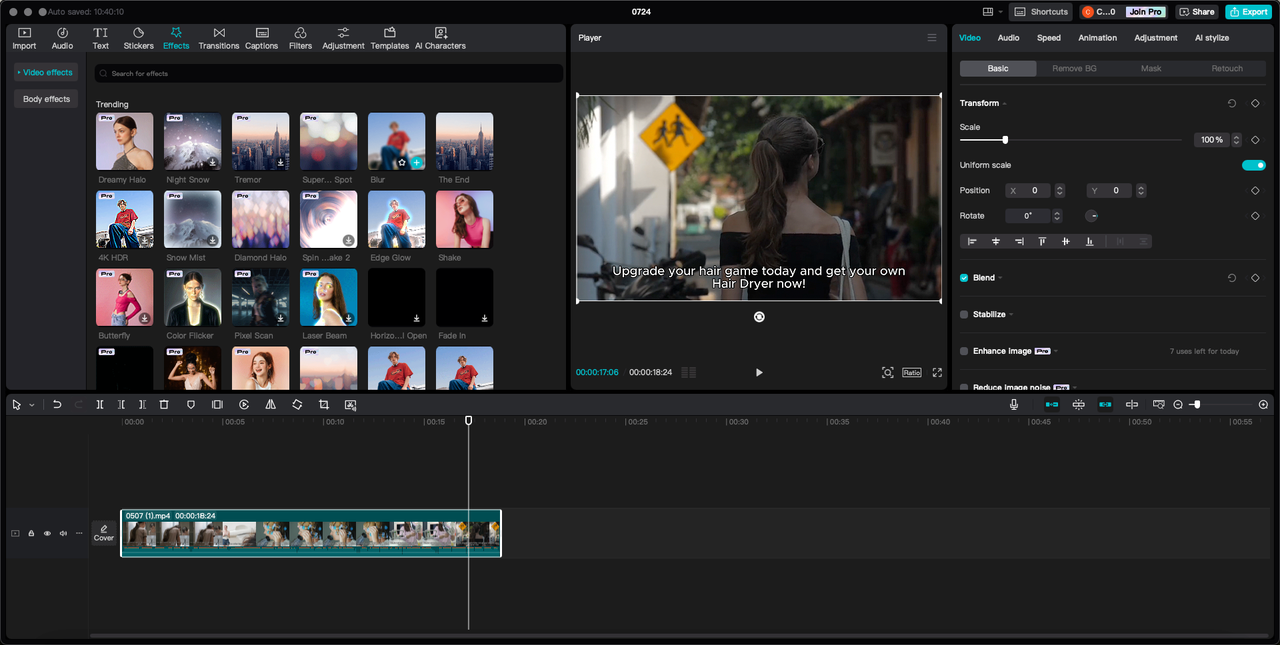
Task: Hide the video track with eye icon
Action: (47, 533)
